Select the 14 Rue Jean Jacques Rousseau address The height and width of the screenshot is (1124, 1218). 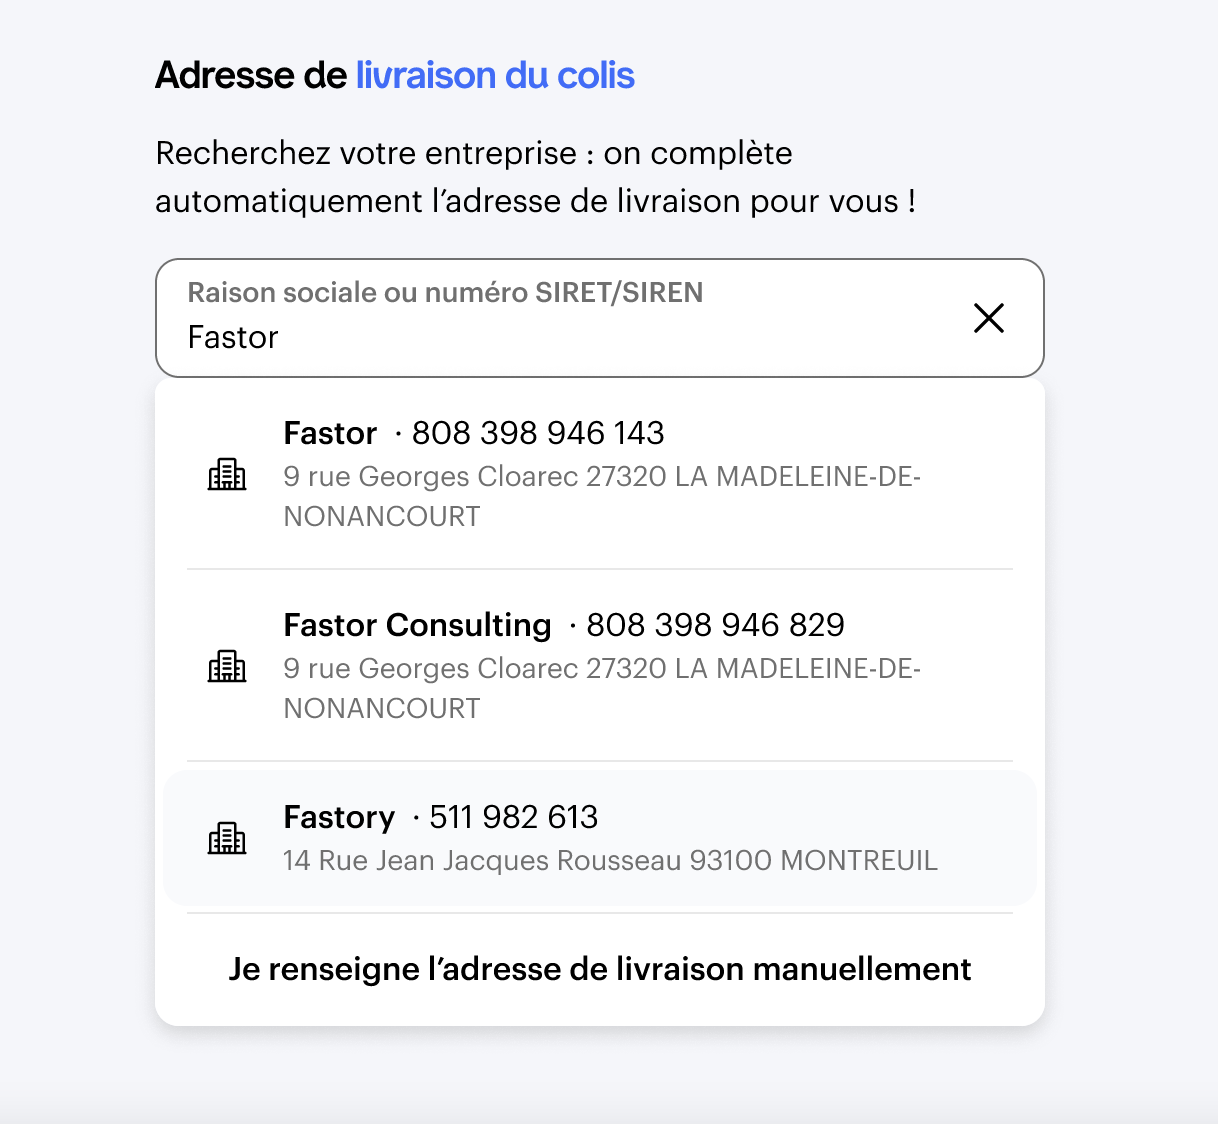point(610,861)
